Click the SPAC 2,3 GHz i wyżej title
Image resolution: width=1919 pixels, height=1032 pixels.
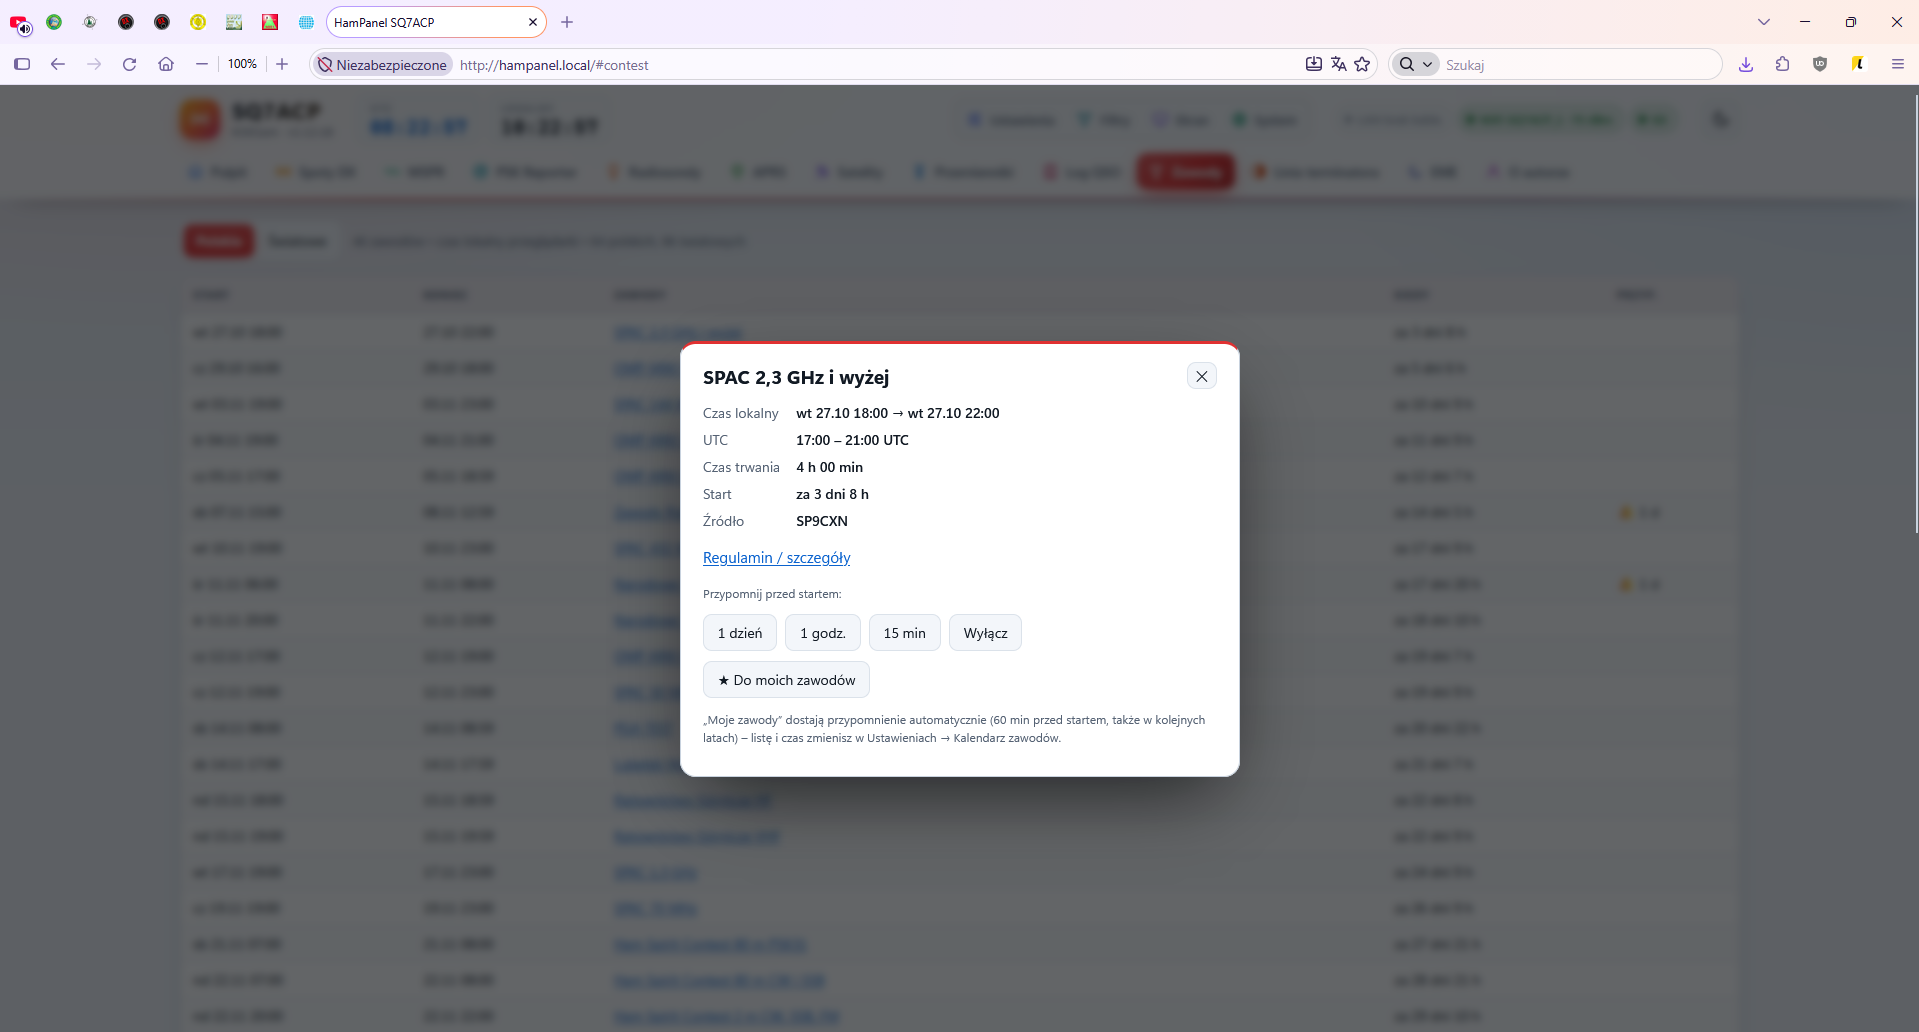click(x=796, y=377)
